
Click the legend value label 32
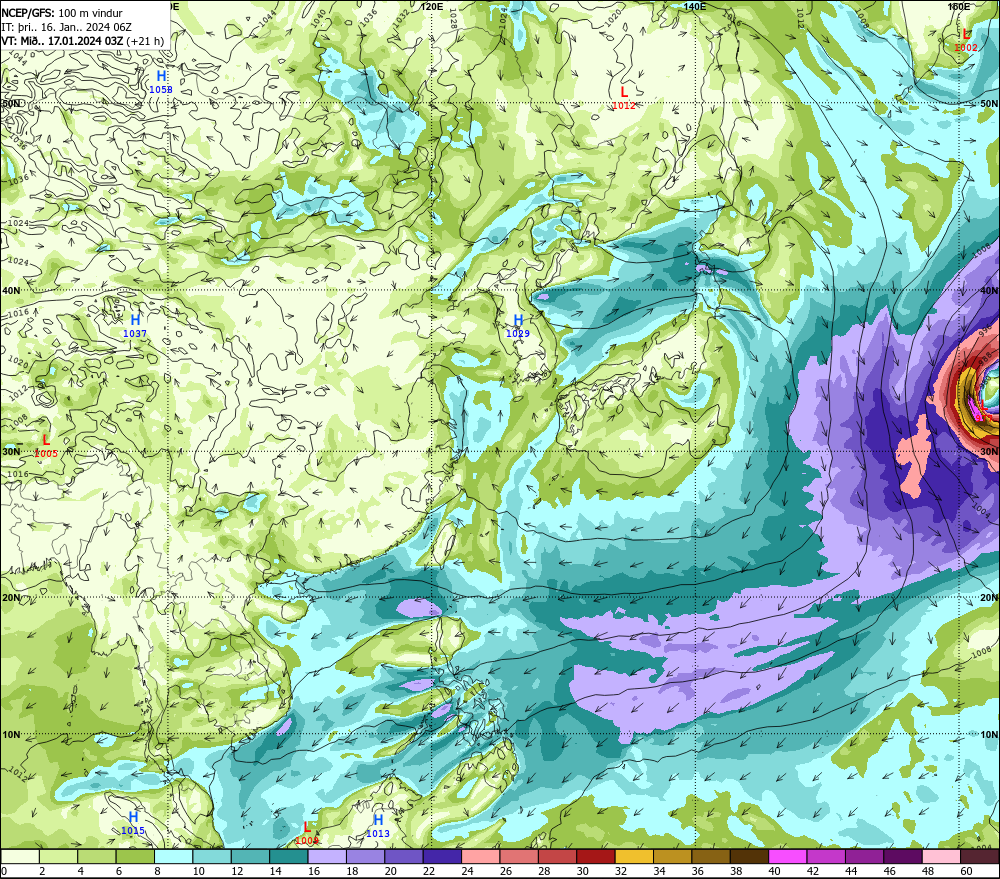[x=621, y=871]
